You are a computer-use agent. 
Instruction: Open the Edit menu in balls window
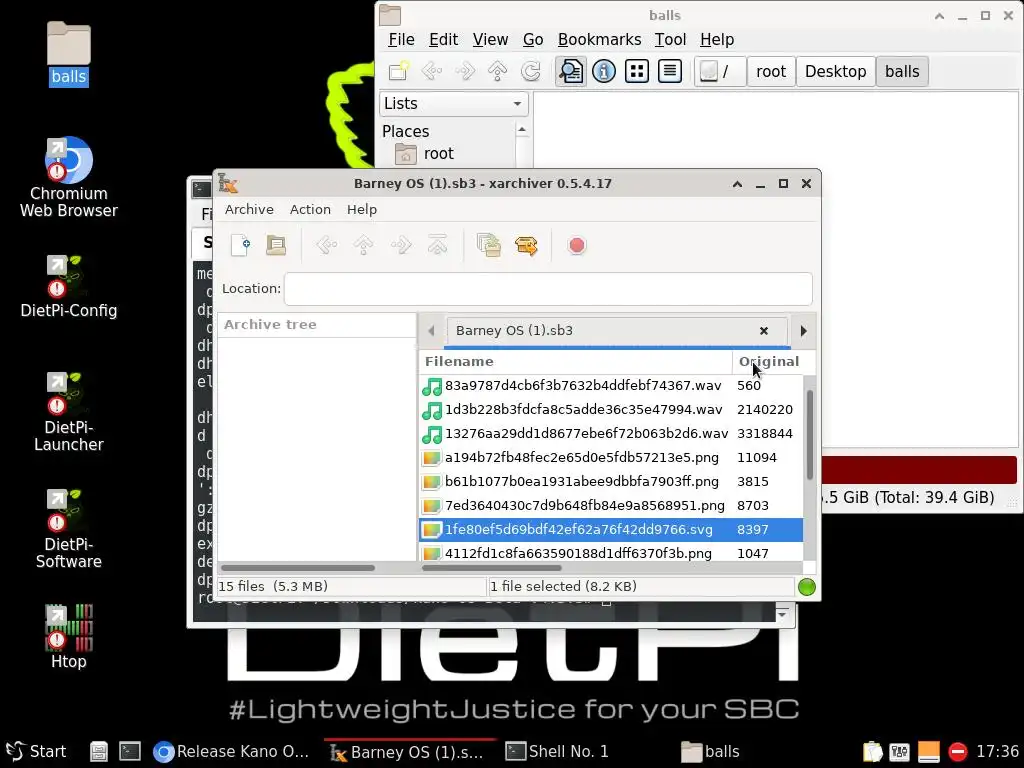pyautogui.click(x=443, y=40)
